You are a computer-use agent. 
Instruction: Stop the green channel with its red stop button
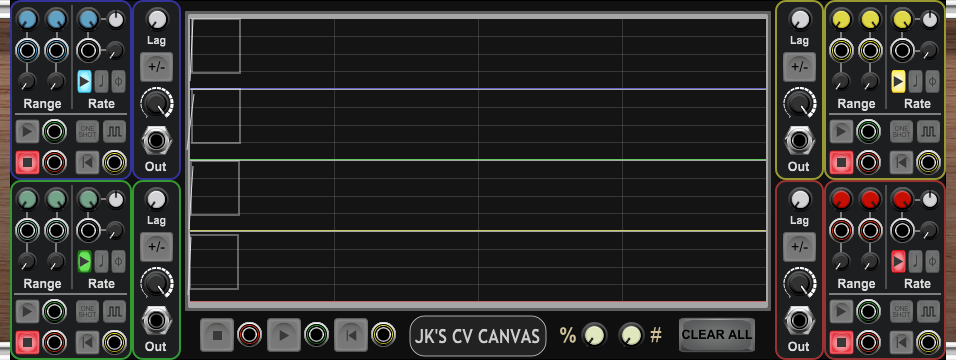click(x=27, y=342)
